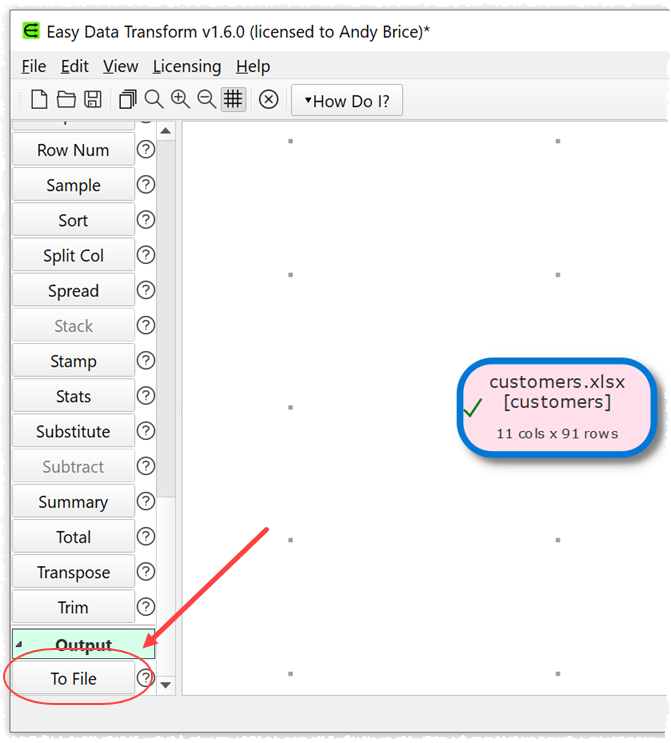Click the duplicate pages toolbar icon
This screenshot has height=743, width=671.
[x=127, y=100]
